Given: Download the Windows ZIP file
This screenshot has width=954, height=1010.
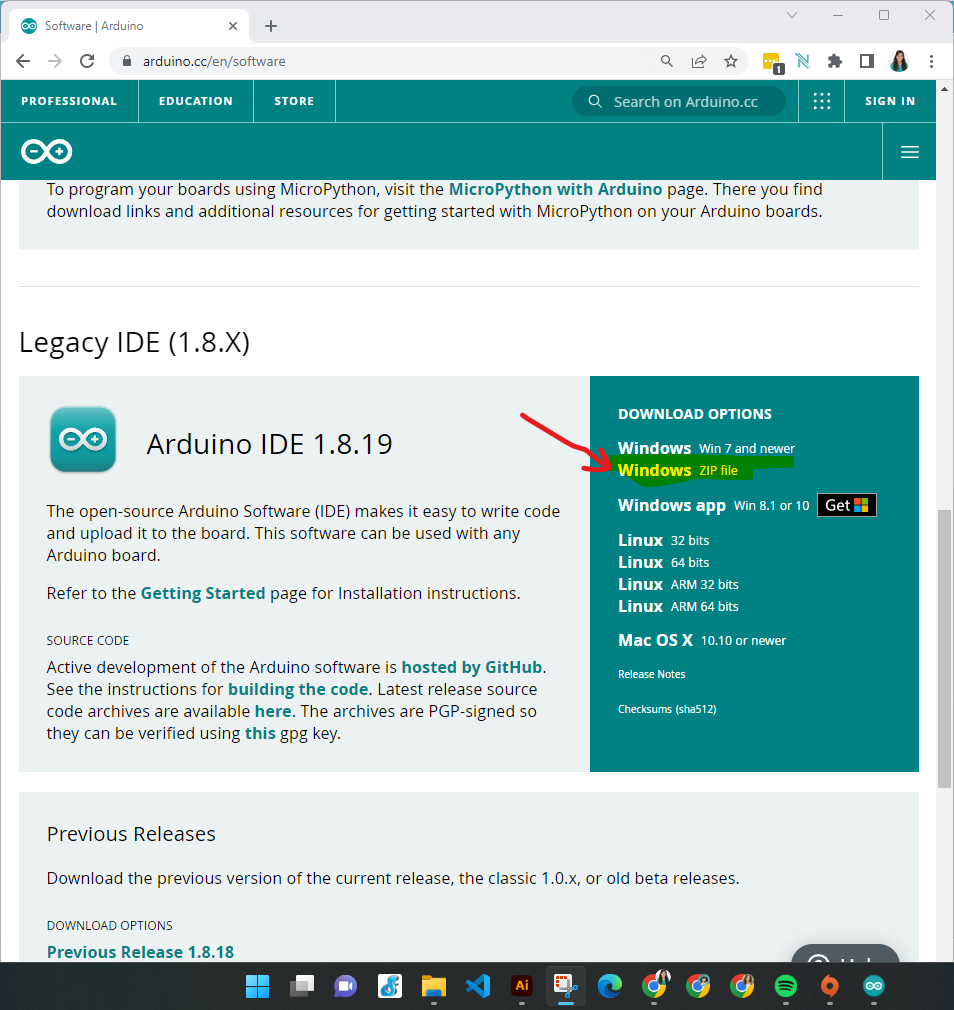Looking at the screenshot, I should (x=678, y=470).
